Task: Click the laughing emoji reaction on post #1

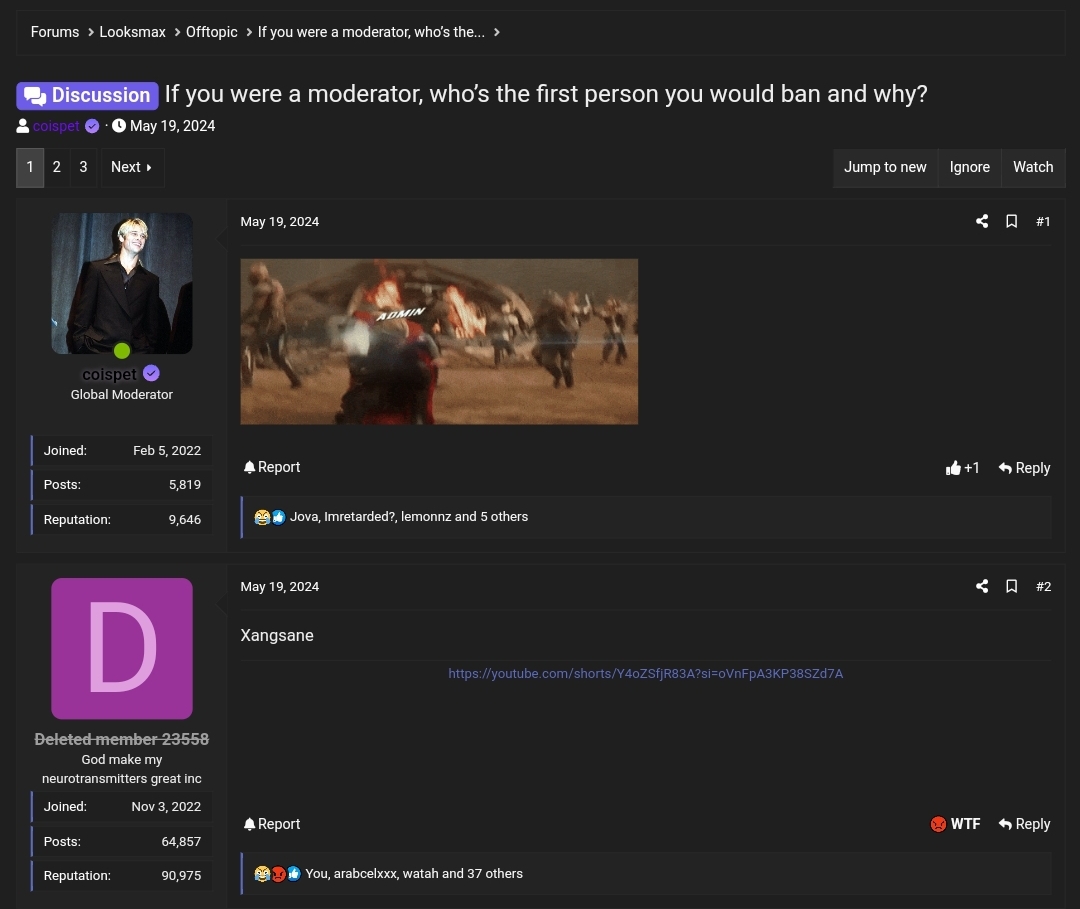Action: [262, 517]
